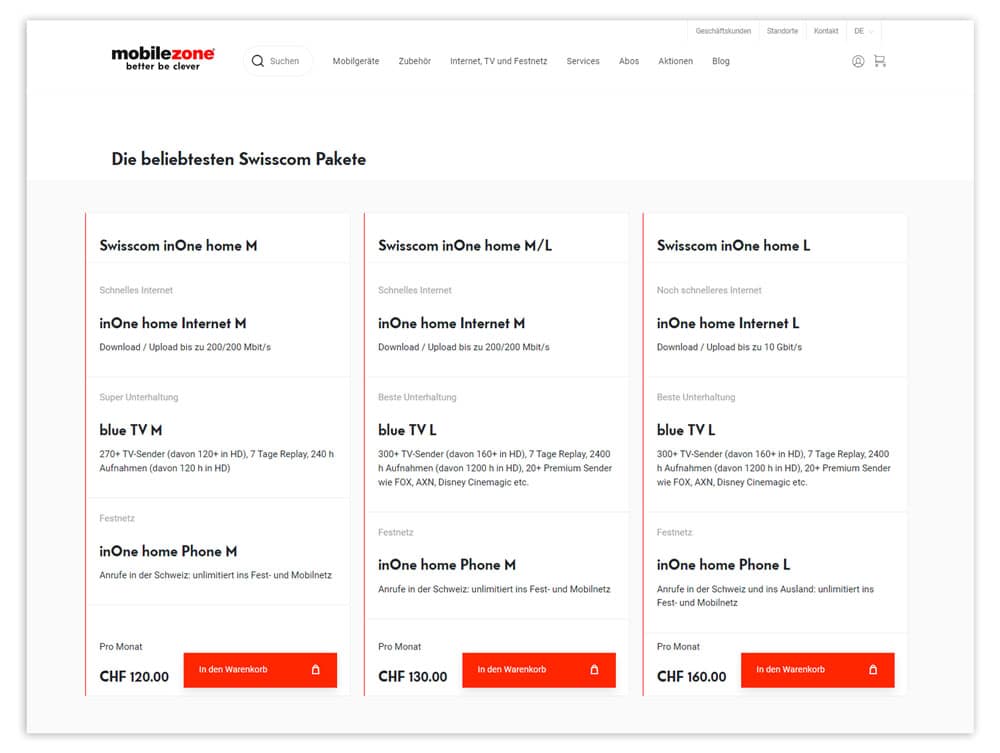
Task: Click the Suchen search field
Action: (x=285, y=60)
